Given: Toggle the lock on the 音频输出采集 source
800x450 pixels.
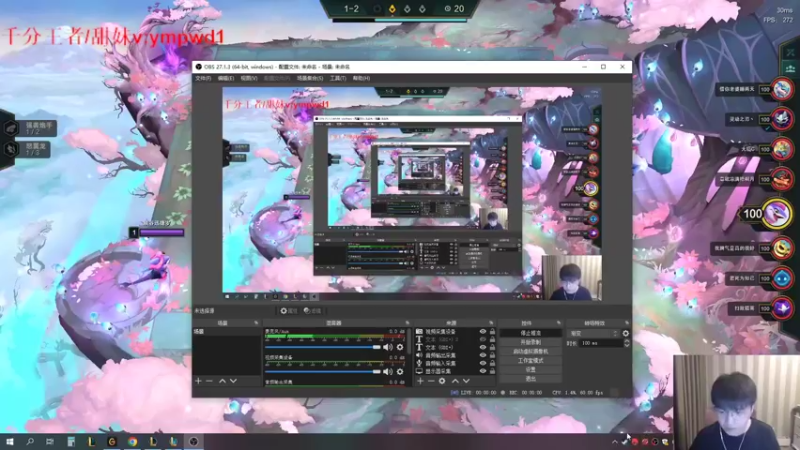Looking at the screenshot, I should 492,356.
